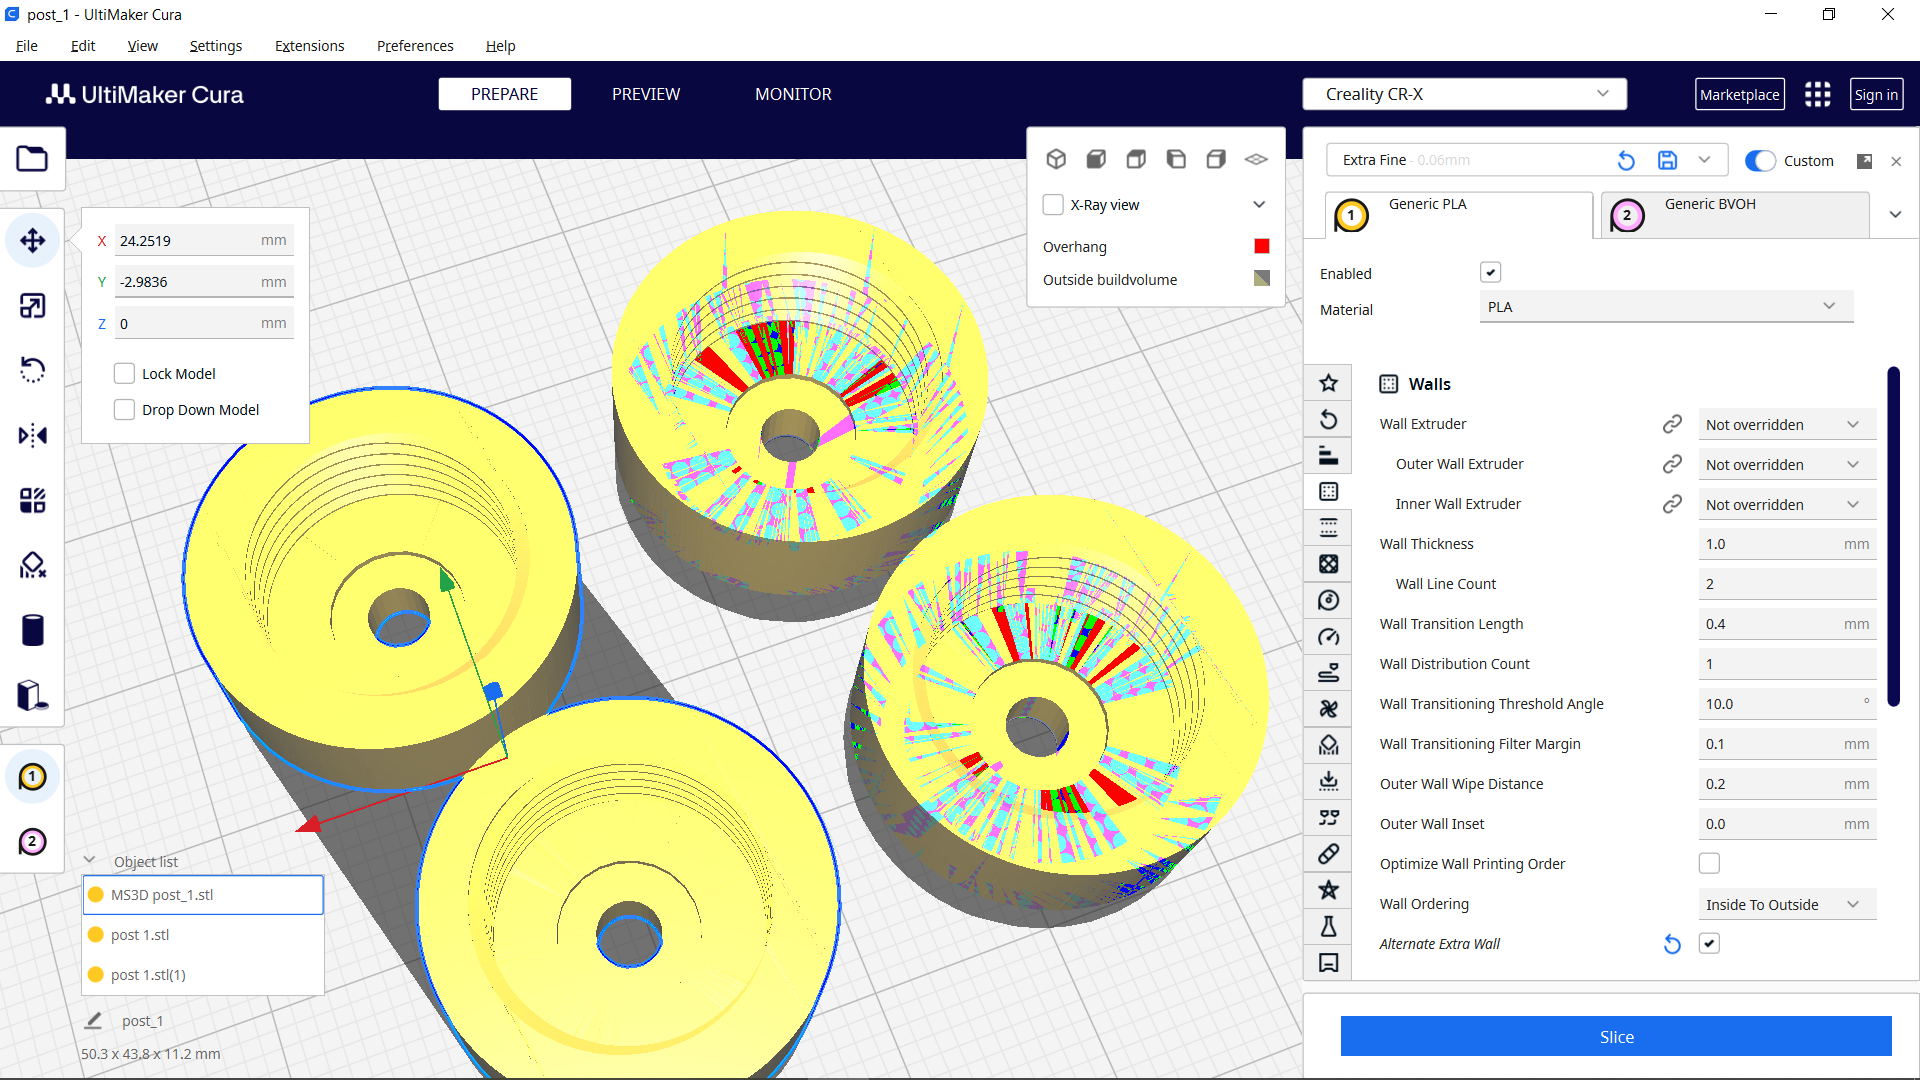Select extruder 2 button in toolbar
The width and height of the screenshot is (1920, 1080).
32,842
